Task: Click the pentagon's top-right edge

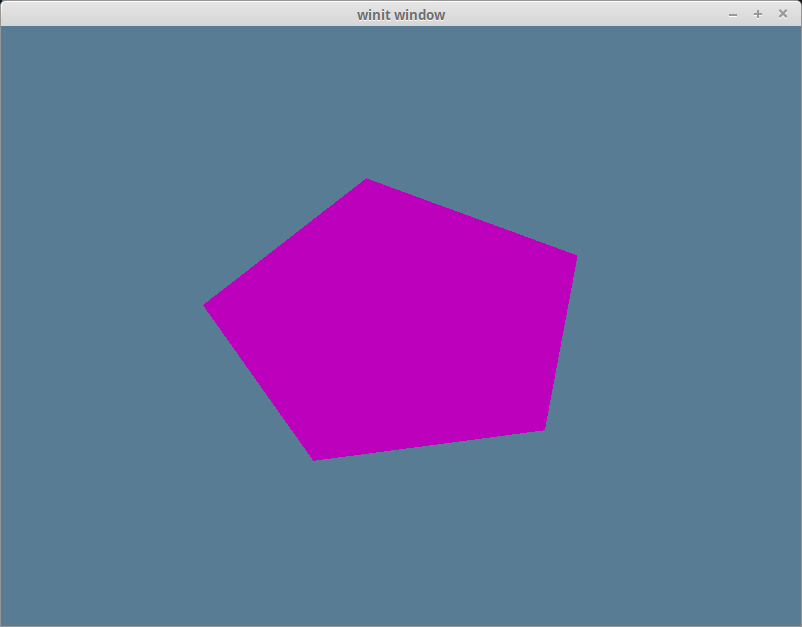Action: click(472, 217)
